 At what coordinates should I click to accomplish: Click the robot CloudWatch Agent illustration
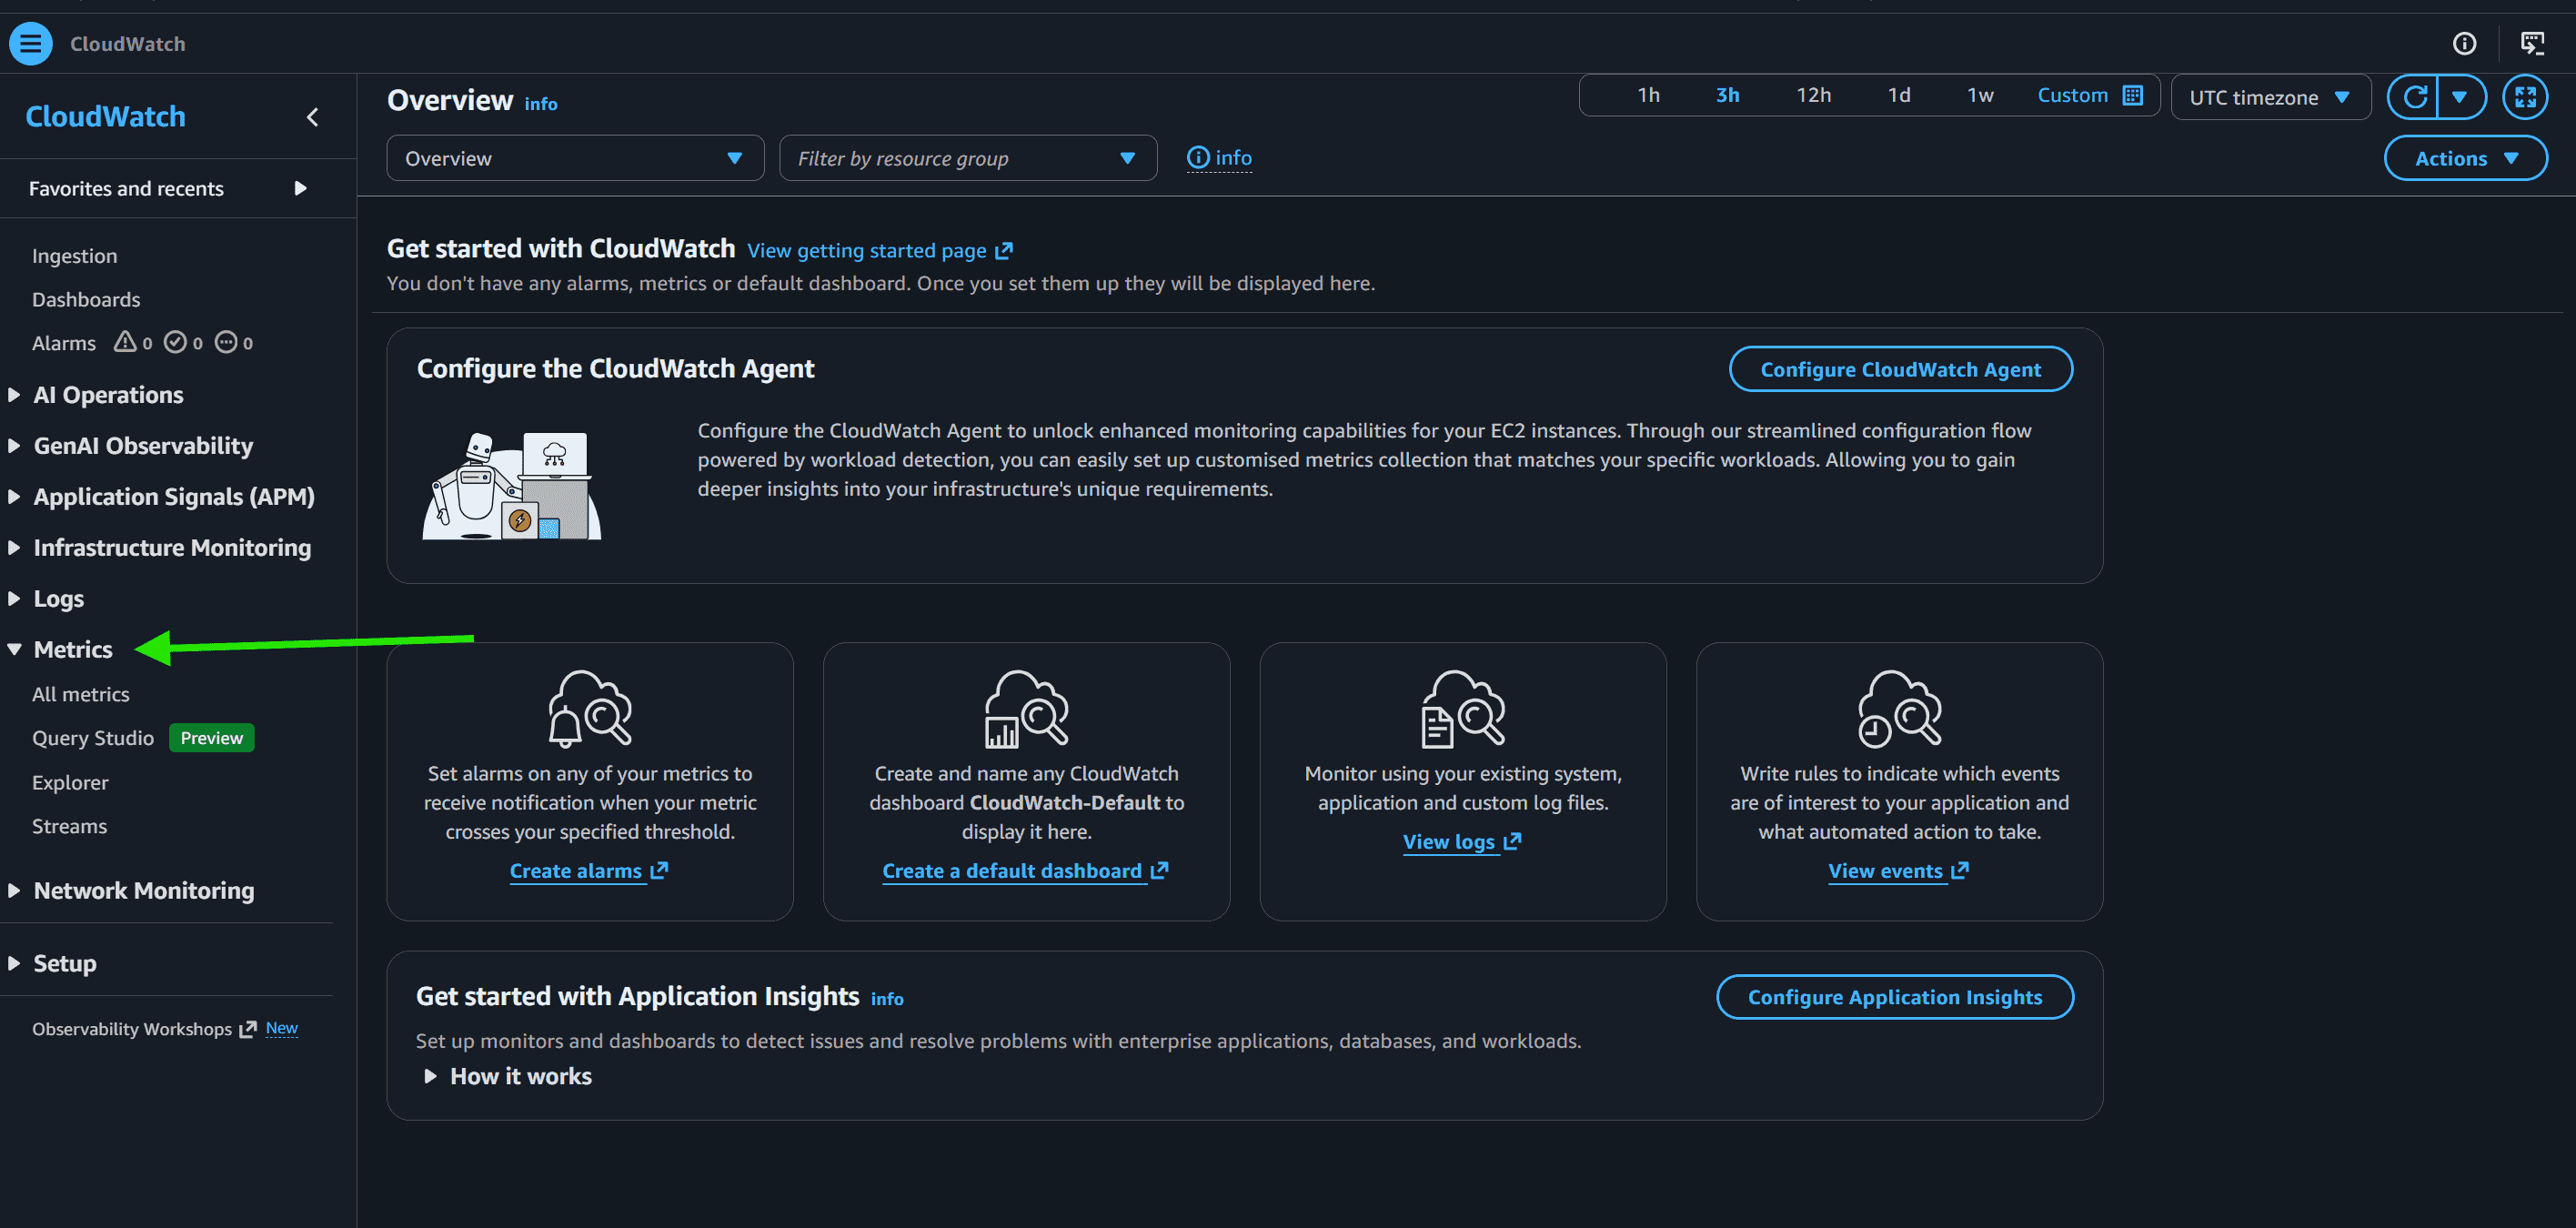[x=512, y=486]
